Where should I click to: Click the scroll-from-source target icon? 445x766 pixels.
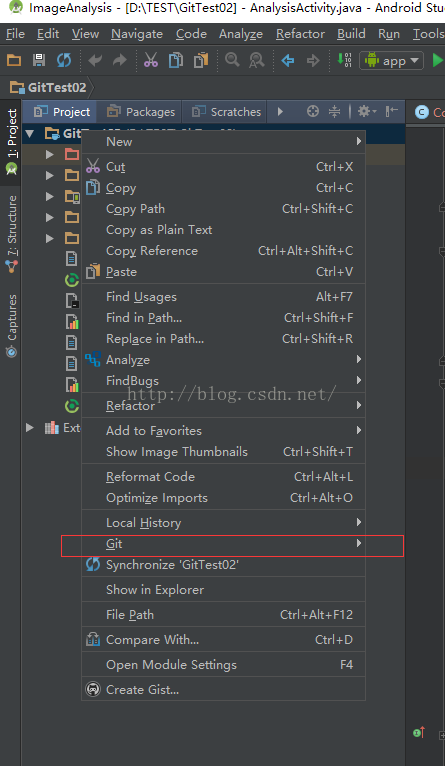tap(313, 111)
